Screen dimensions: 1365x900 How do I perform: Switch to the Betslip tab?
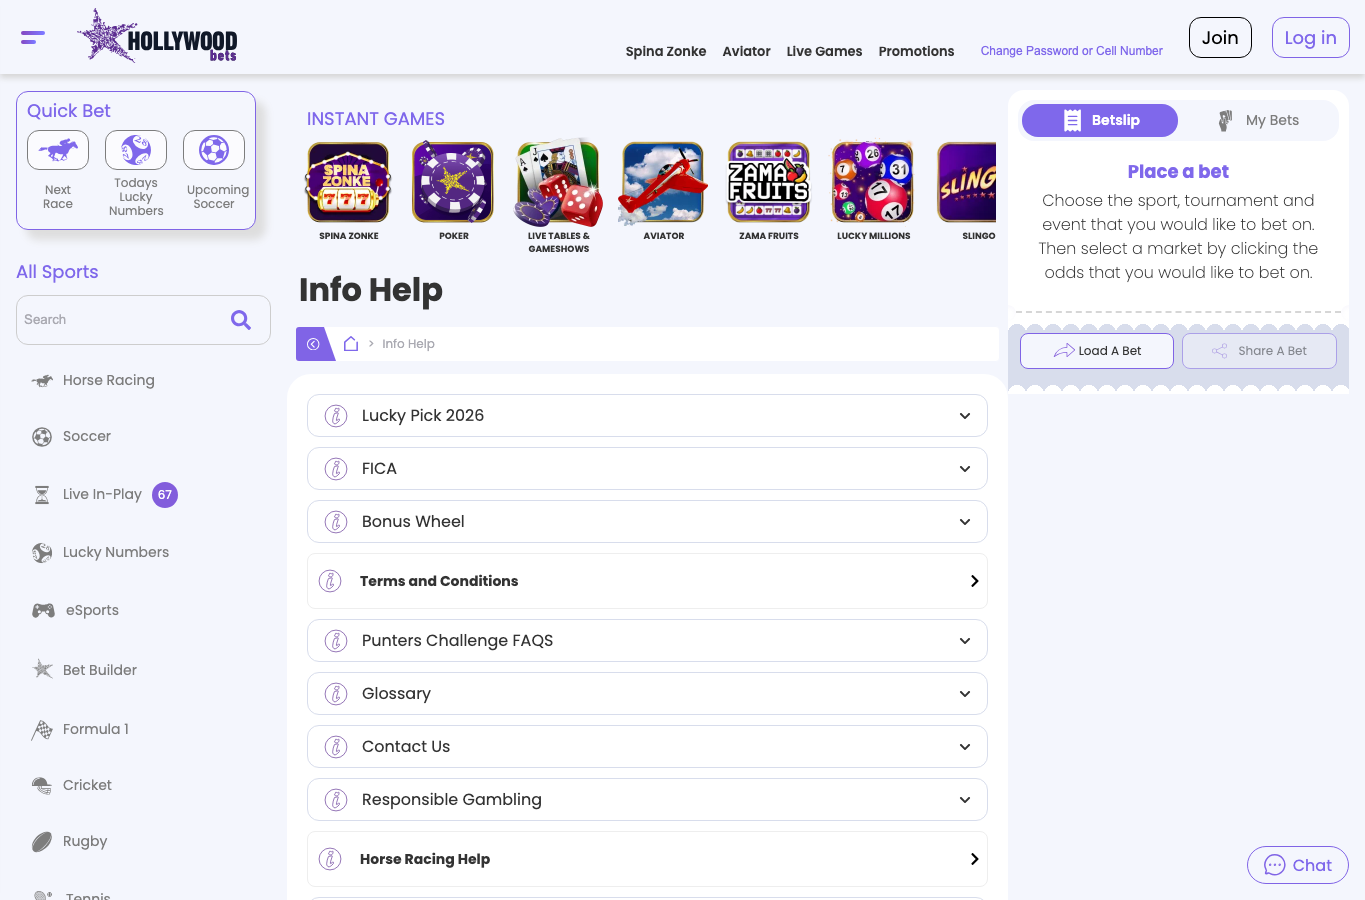pyautogui.click(x=1099, y=120)
